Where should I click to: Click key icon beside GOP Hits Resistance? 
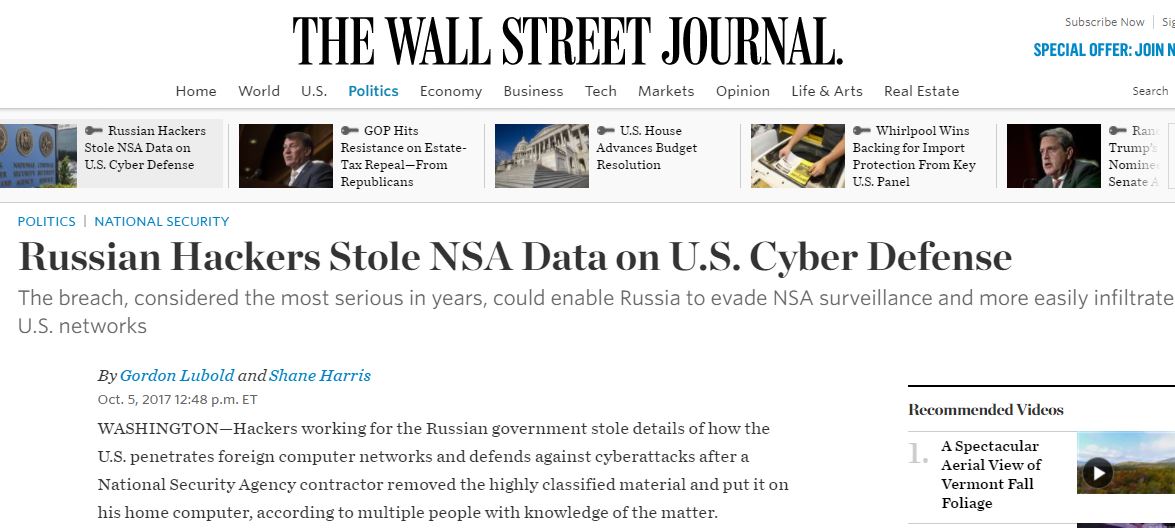[350, 131]
